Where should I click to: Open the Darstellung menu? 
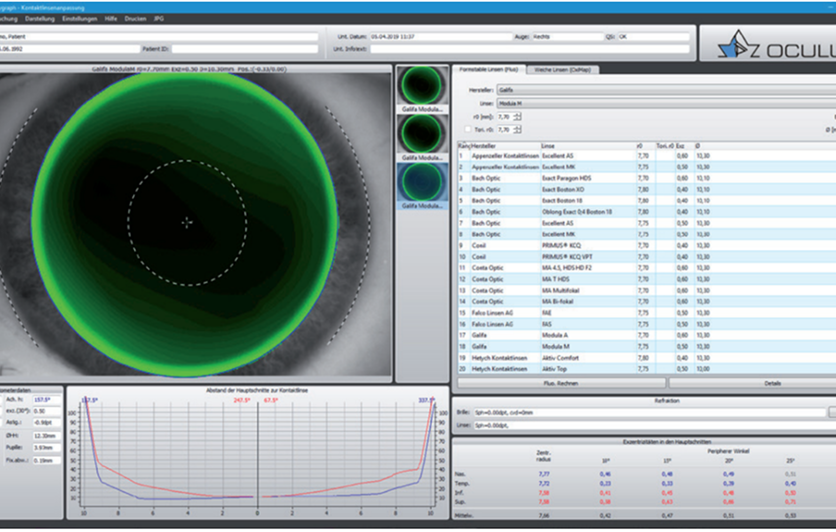tap(39, 19)
